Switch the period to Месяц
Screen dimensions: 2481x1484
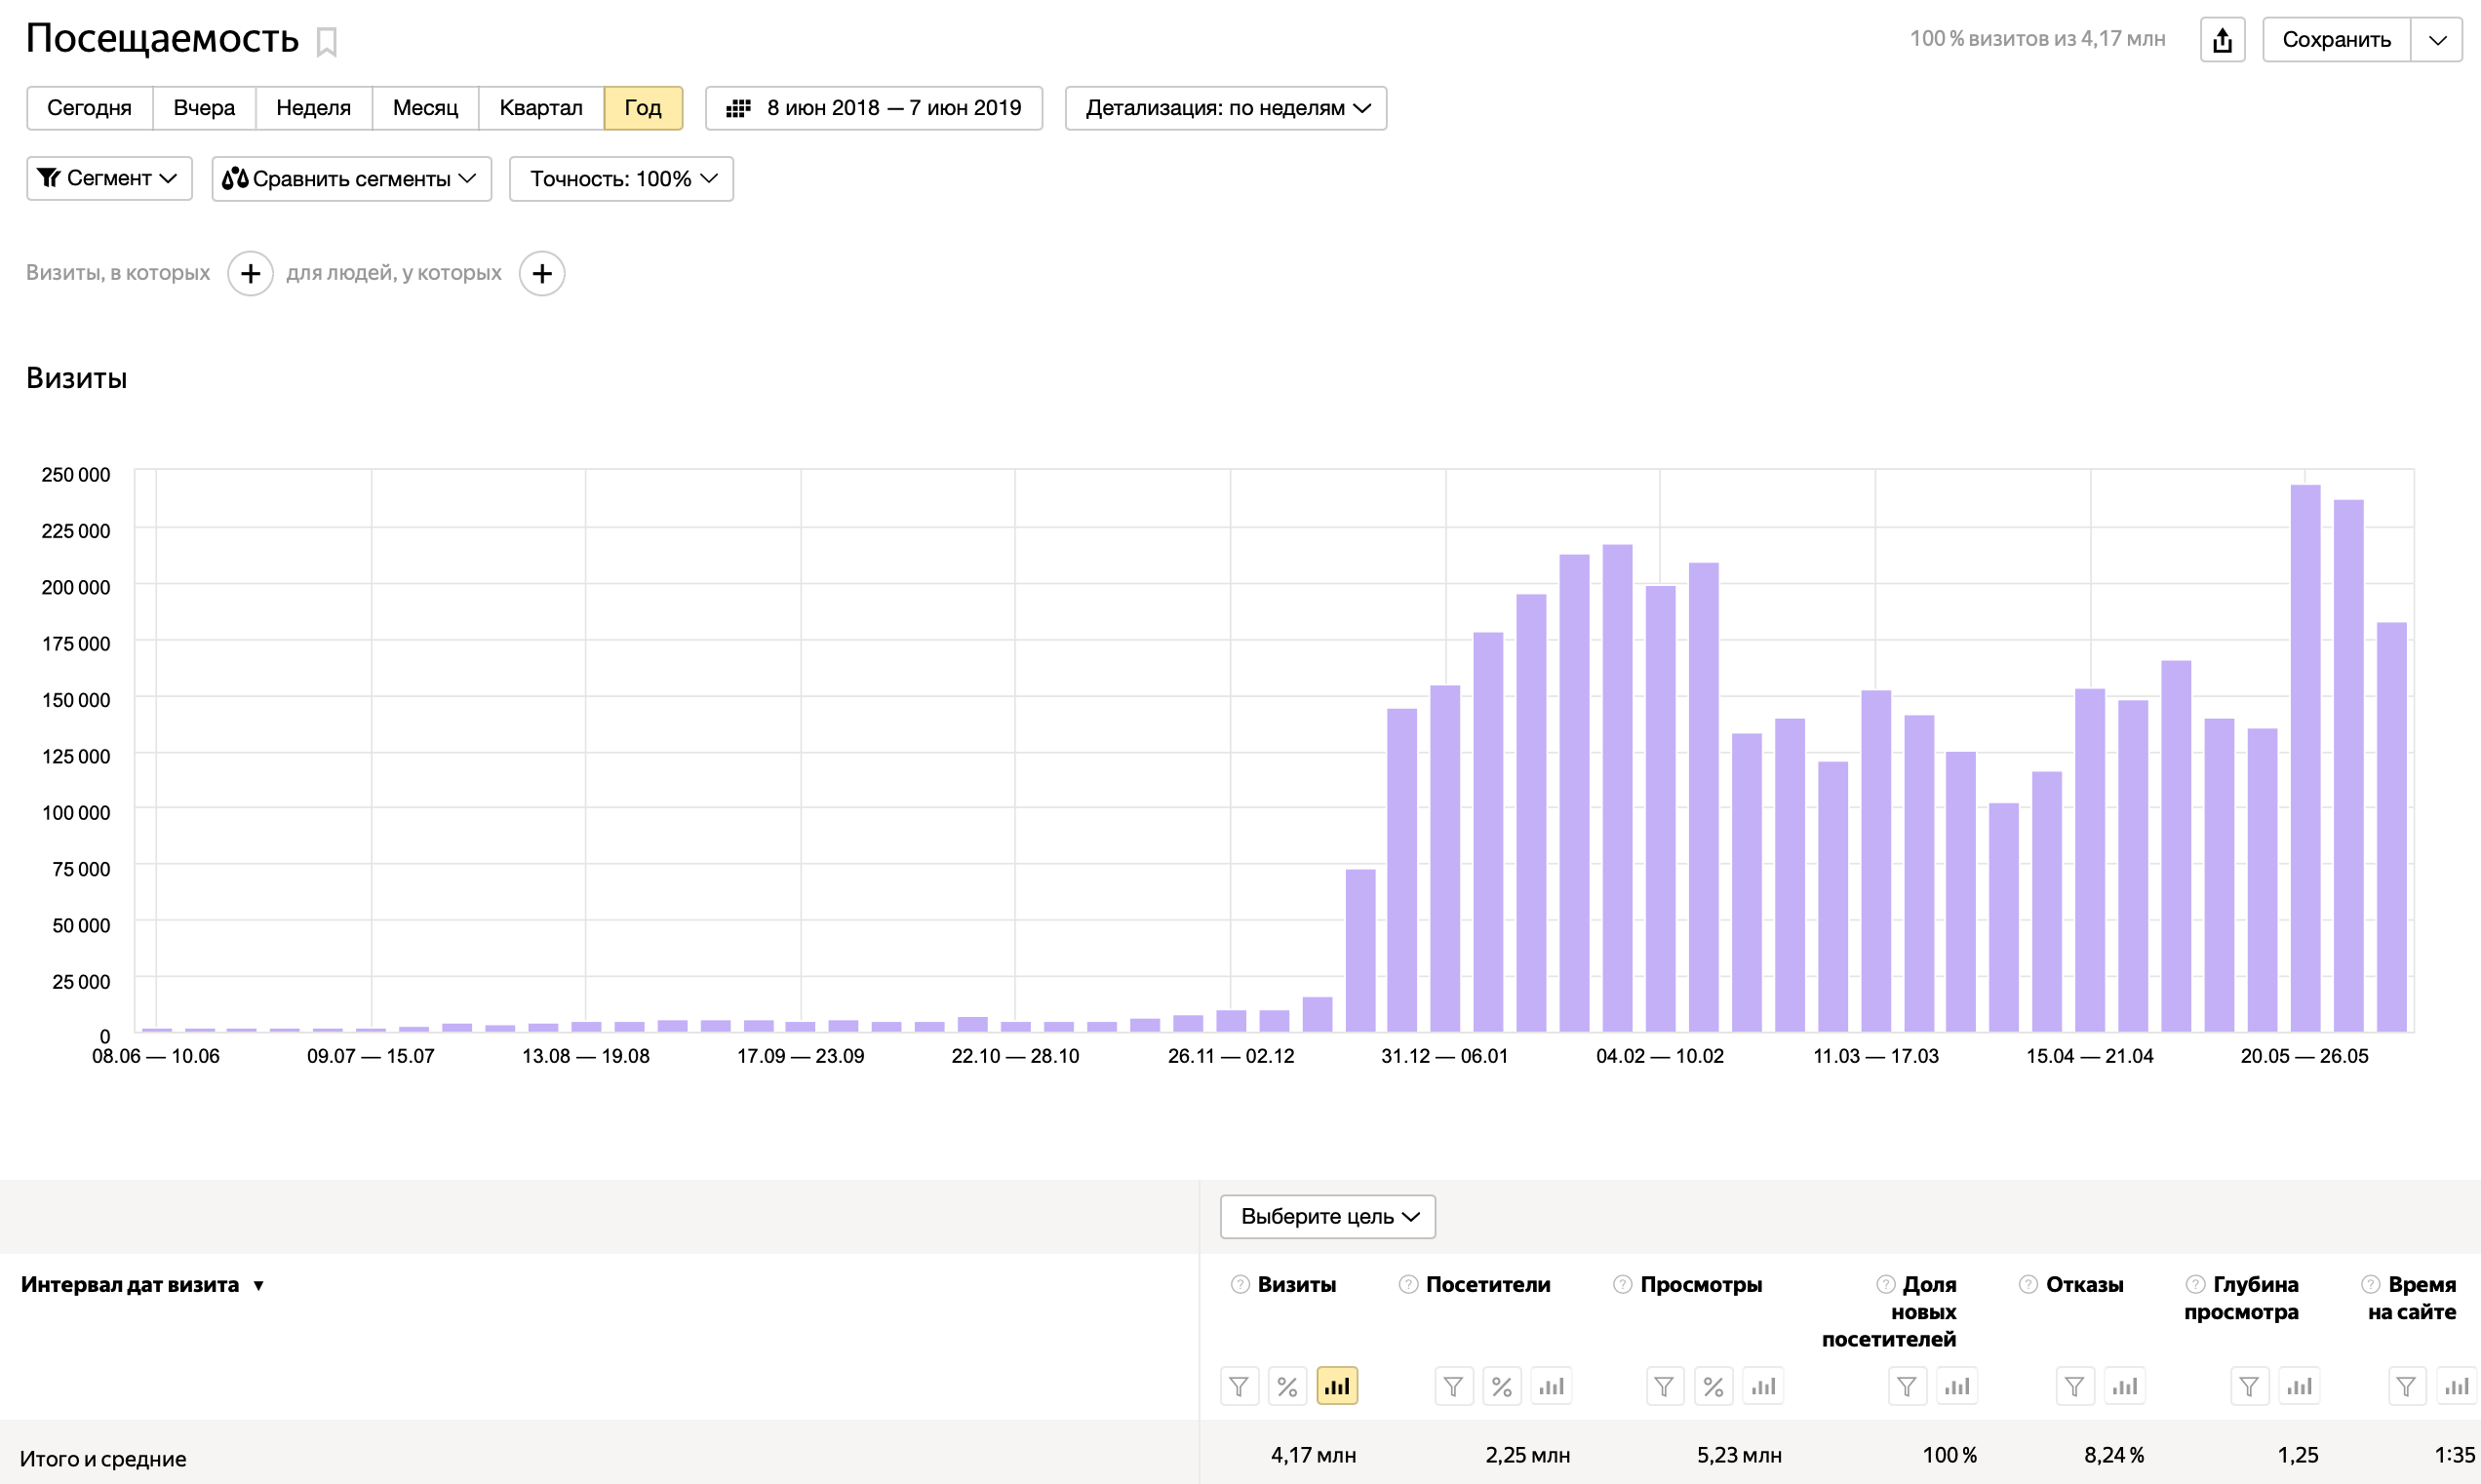coord(425,108)
